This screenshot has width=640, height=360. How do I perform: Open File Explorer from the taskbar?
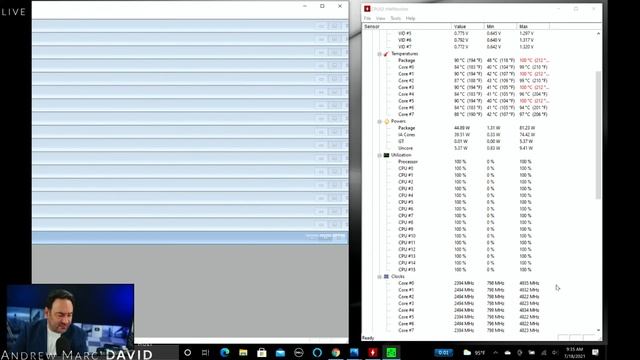243,352
